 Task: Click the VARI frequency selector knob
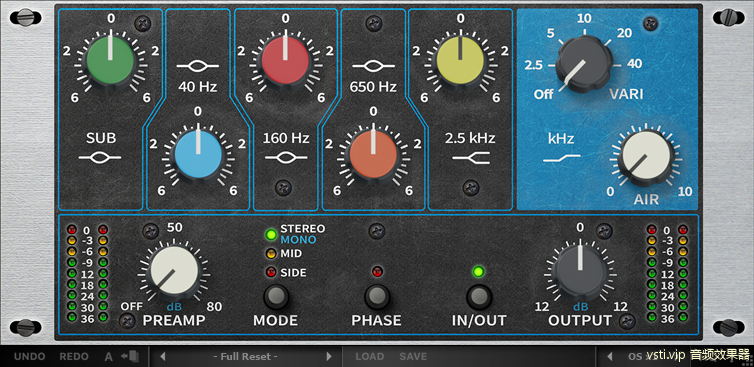(x=584, y=64)
